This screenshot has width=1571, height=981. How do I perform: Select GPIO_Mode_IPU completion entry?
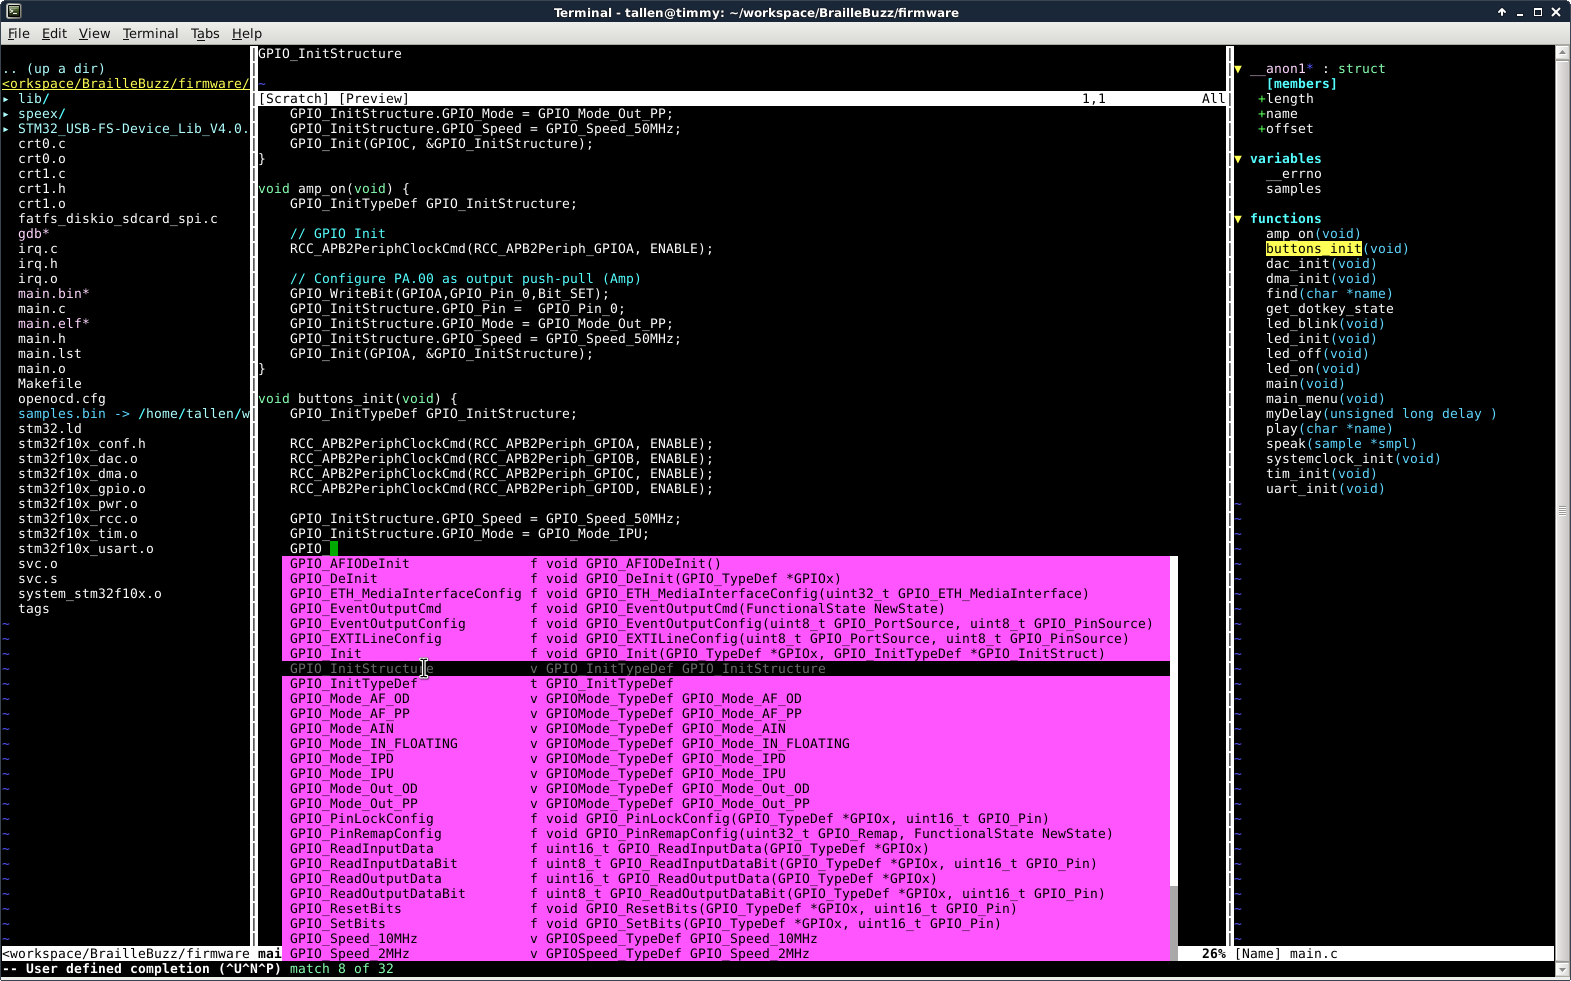click(x=726, y=774)
